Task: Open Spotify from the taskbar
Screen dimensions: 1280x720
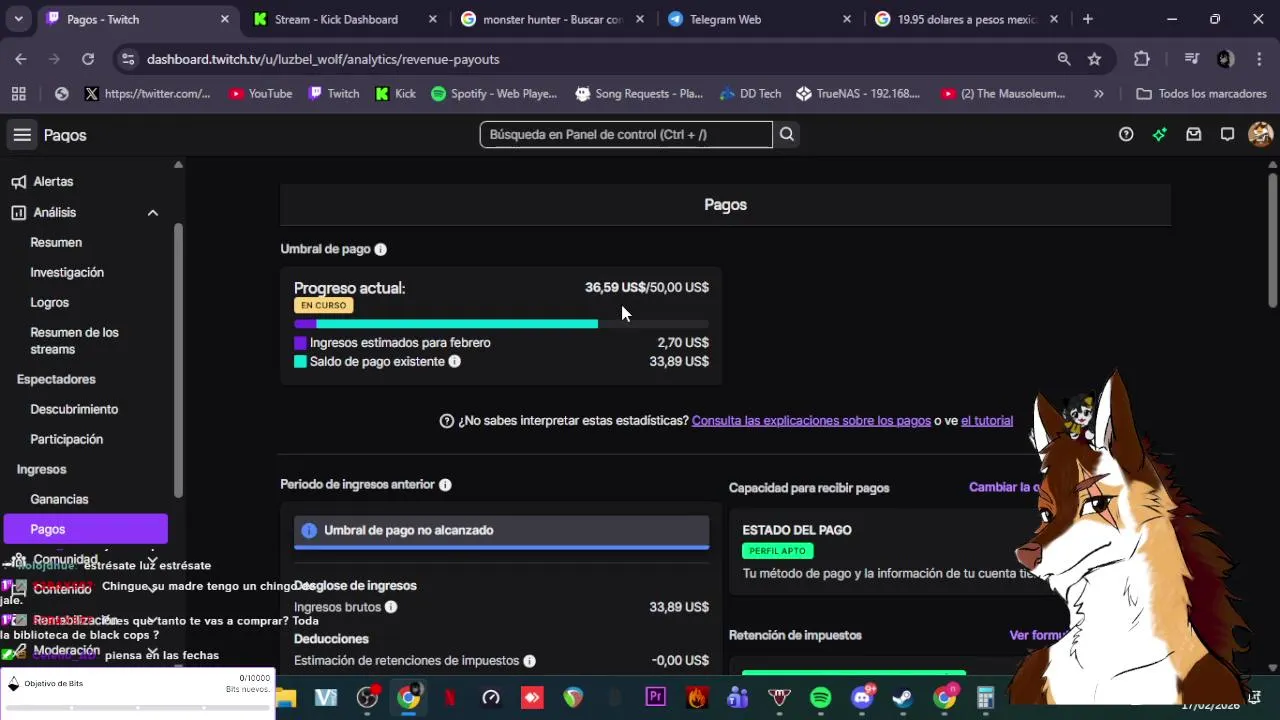Action: pos(820,697)
